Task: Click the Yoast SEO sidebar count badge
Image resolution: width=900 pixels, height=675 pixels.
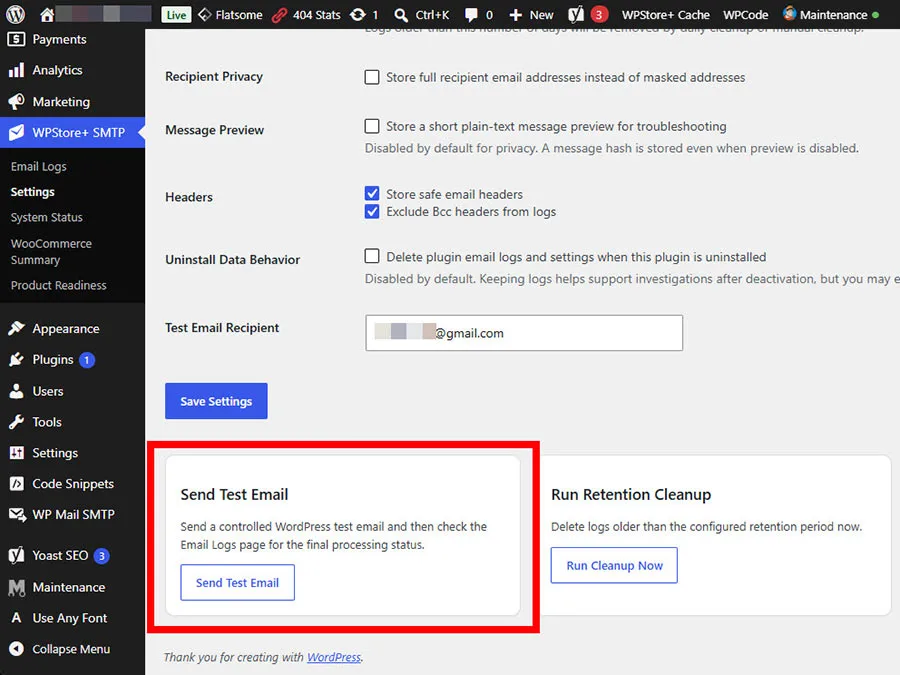Action: (x=102, y=556)
